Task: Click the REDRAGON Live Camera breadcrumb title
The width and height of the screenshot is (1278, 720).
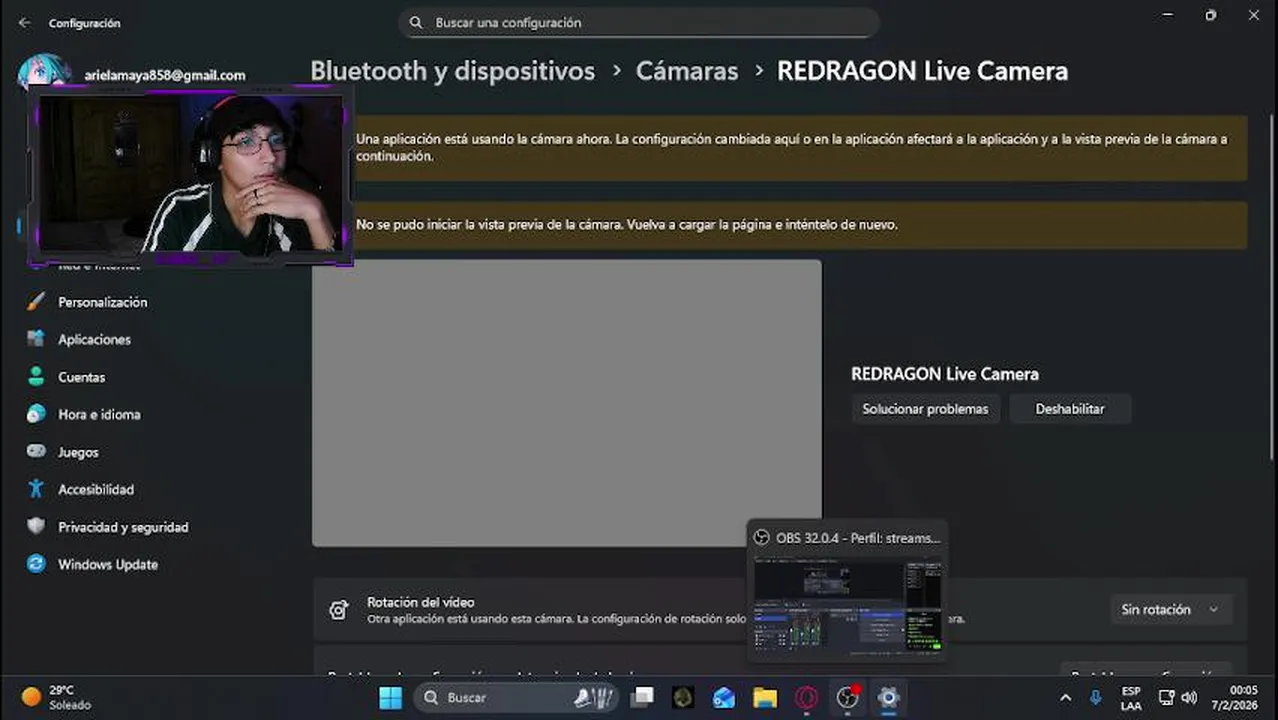Action: coord(922,71)
